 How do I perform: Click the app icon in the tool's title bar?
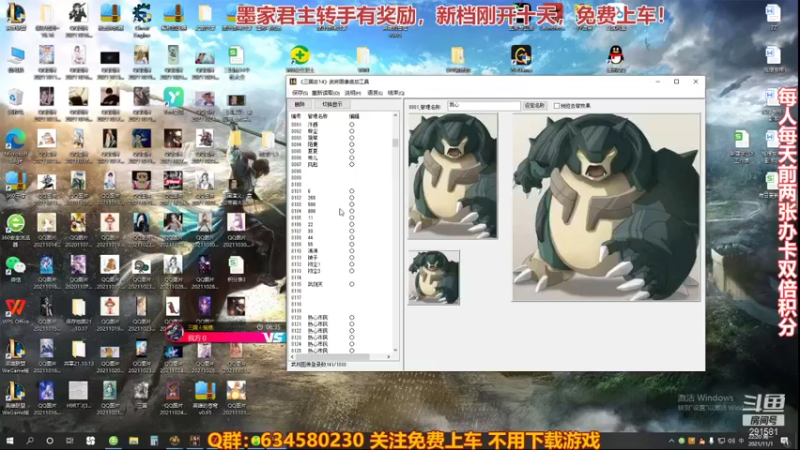coord(293,82)
